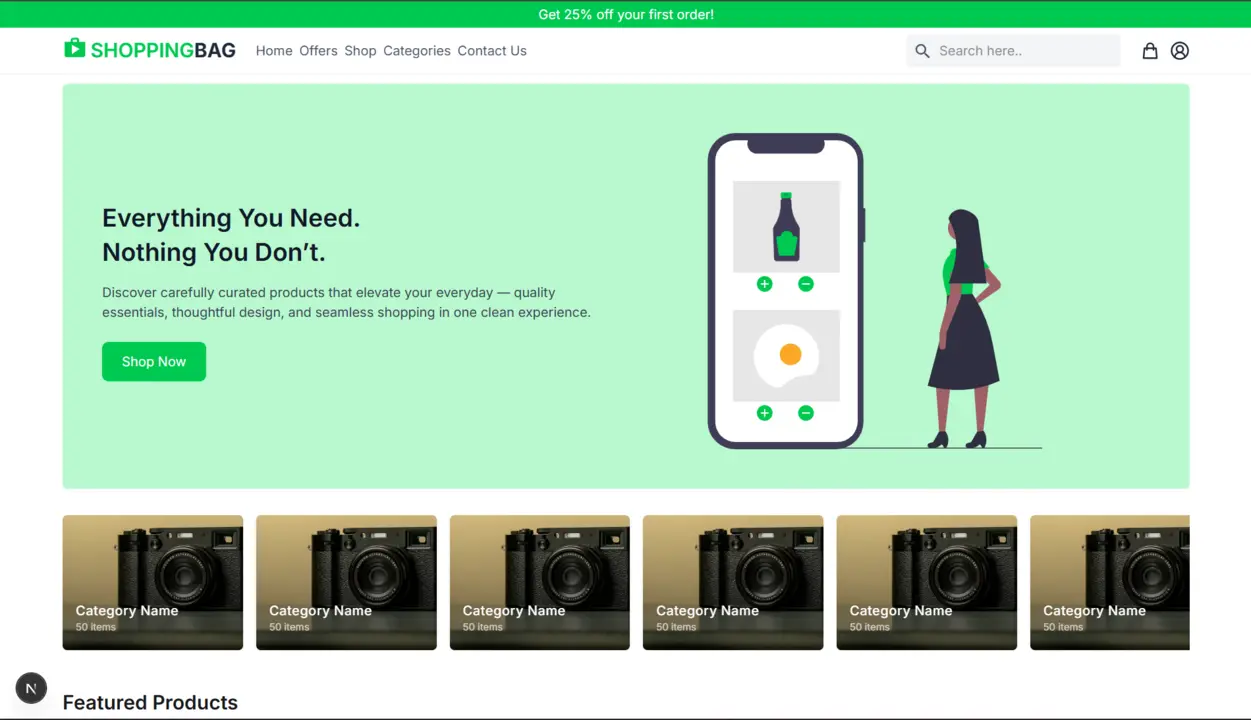
Task: Click the search magnifier icon
Action: coord(921,50)
